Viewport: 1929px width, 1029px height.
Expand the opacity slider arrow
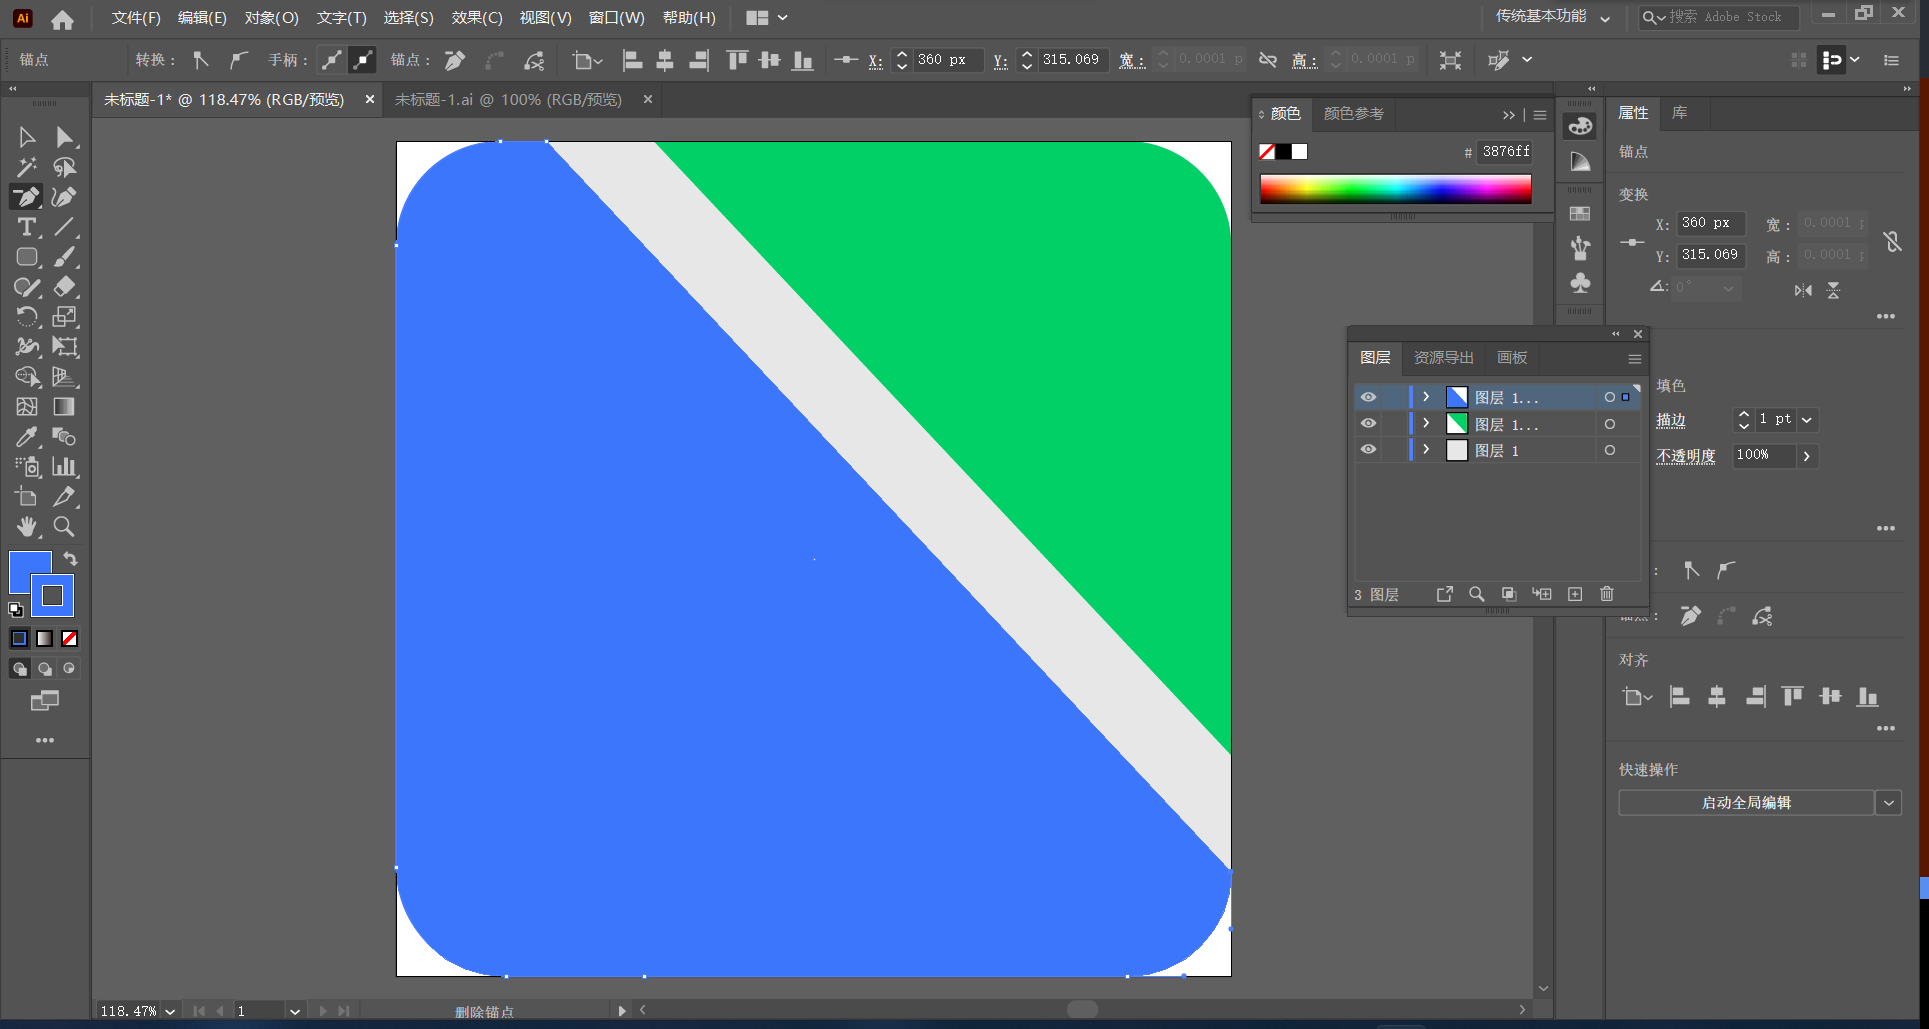1806,456
